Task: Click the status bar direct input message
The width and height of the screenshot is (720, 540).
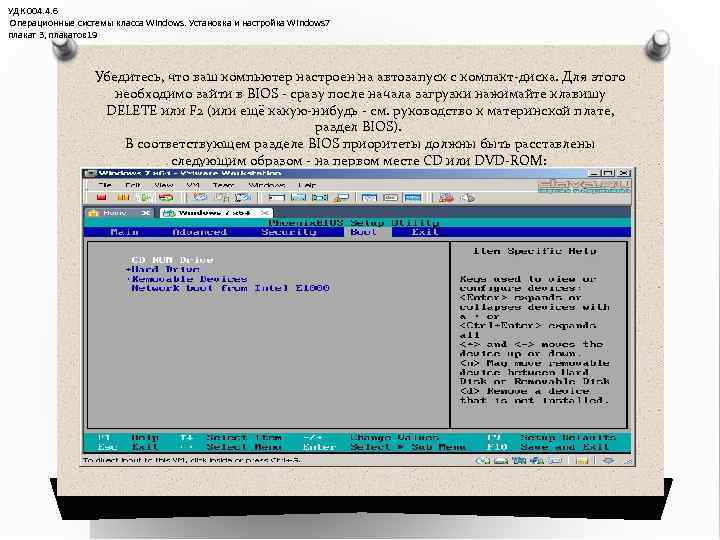Action: tap(191, 460)
